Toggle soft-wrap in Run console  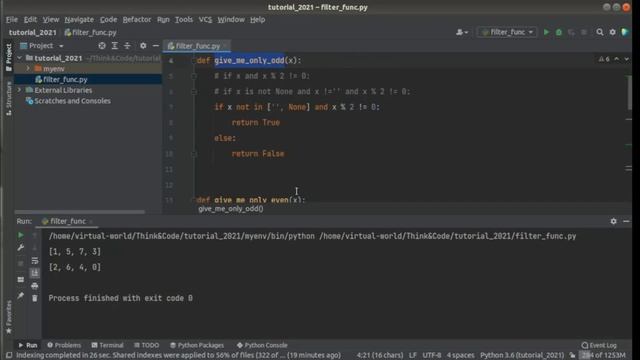[x=35, y=260]
